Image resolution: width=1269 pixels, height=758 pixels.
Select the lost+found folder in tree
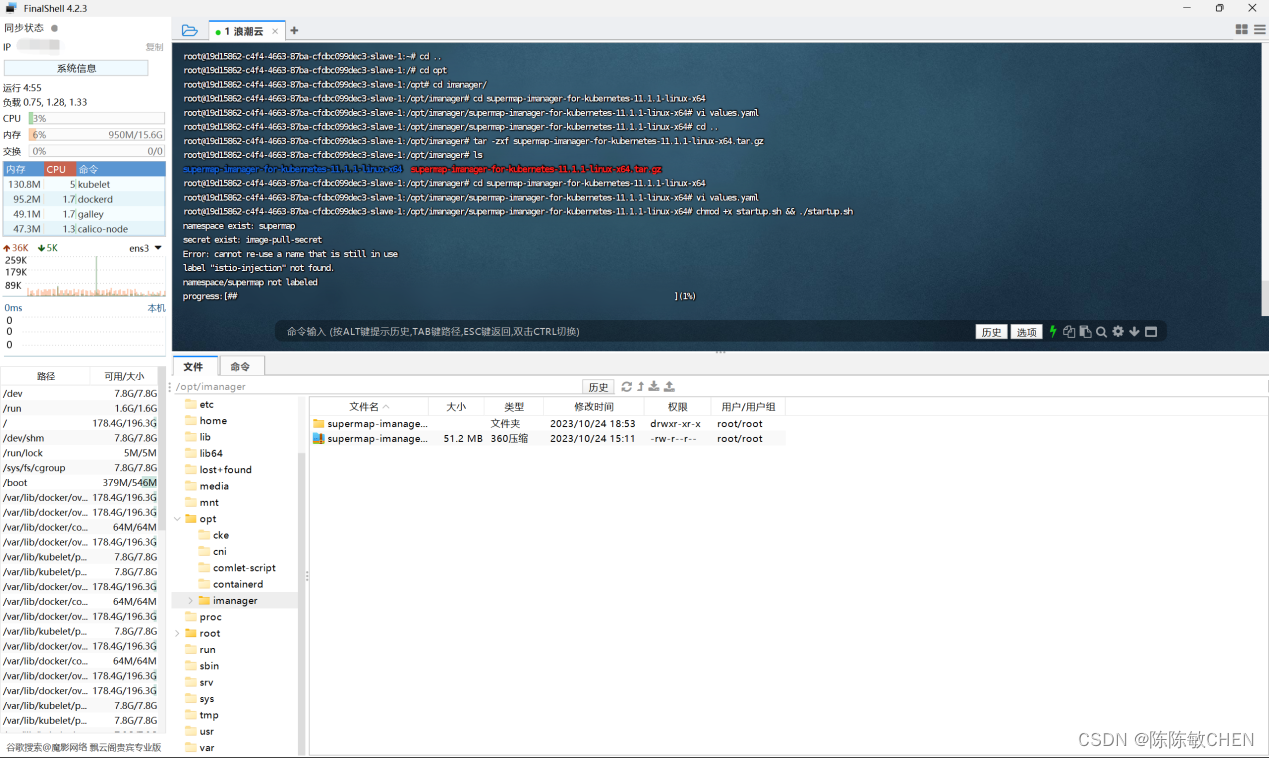click(x=218, y=470)
